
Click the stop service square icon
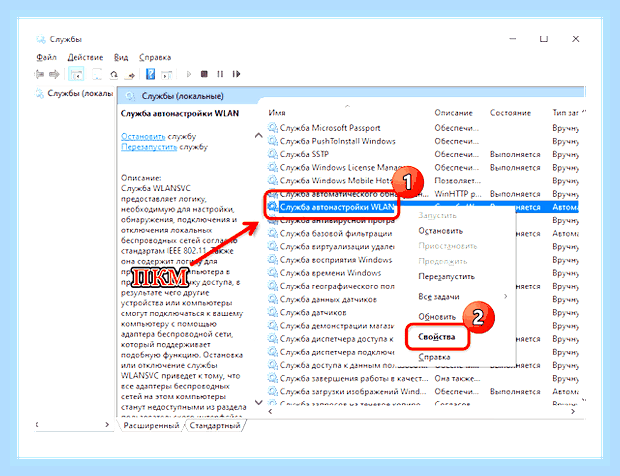pyautogui.click(x=204, y=74)
